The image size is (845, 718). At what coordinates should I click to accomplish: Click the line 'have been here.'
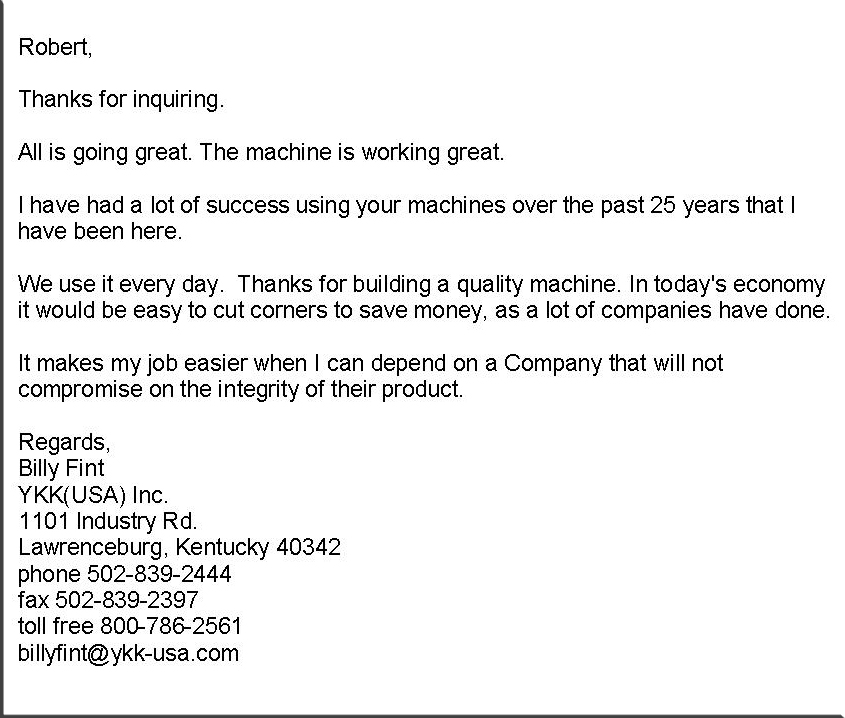point(100,232)
